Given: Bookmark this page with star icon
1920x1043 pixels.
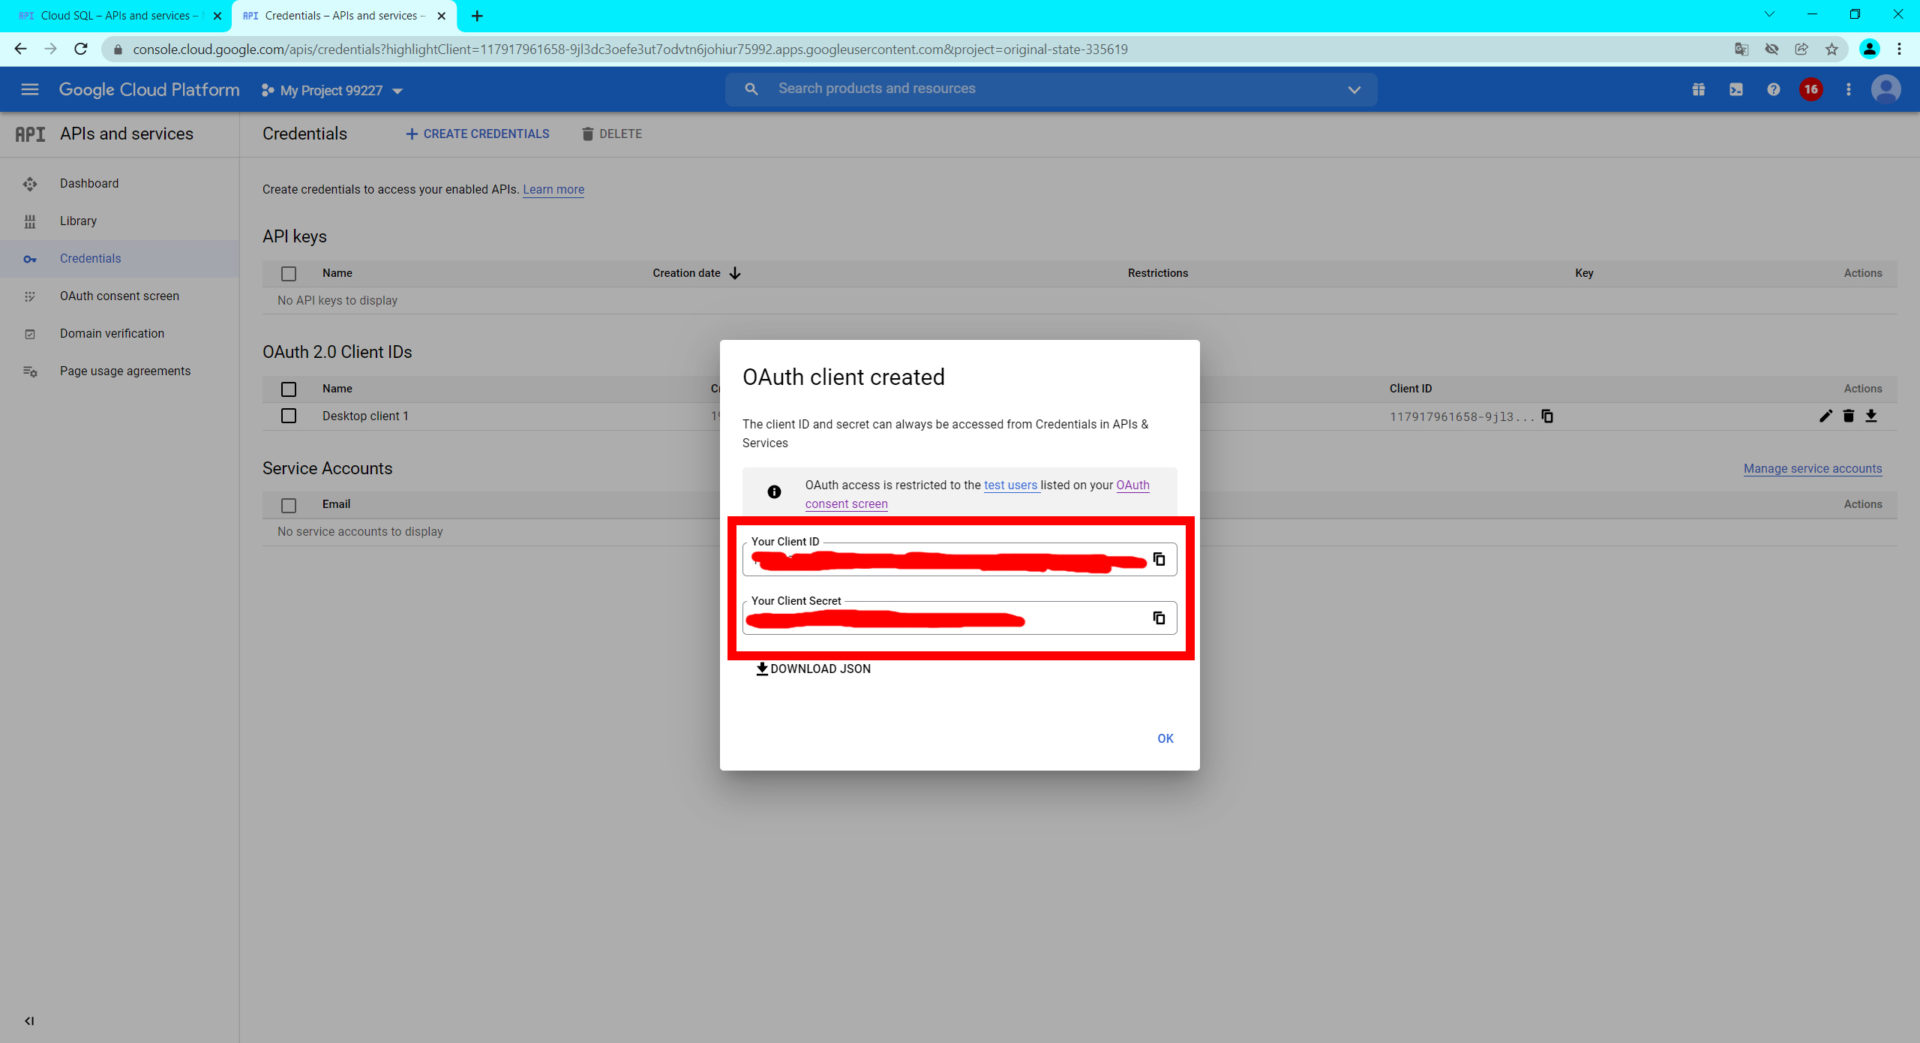Looking at the screenshot, I should (1831, 49).
